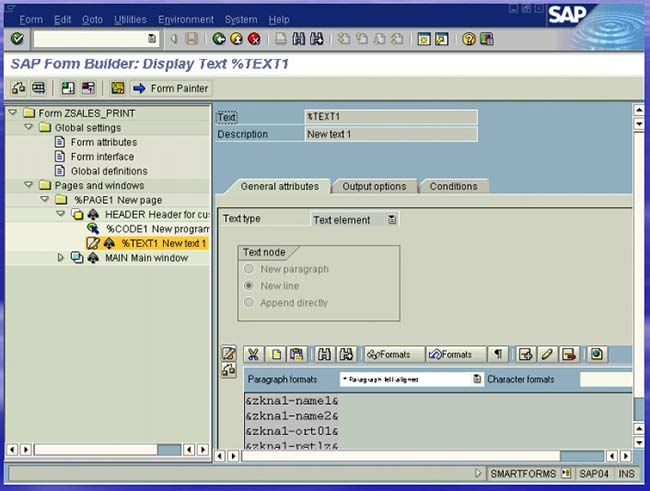Select the %TEXT1 New text 1 node
This screenshot has height=491, width=650.
pos(164,243)
